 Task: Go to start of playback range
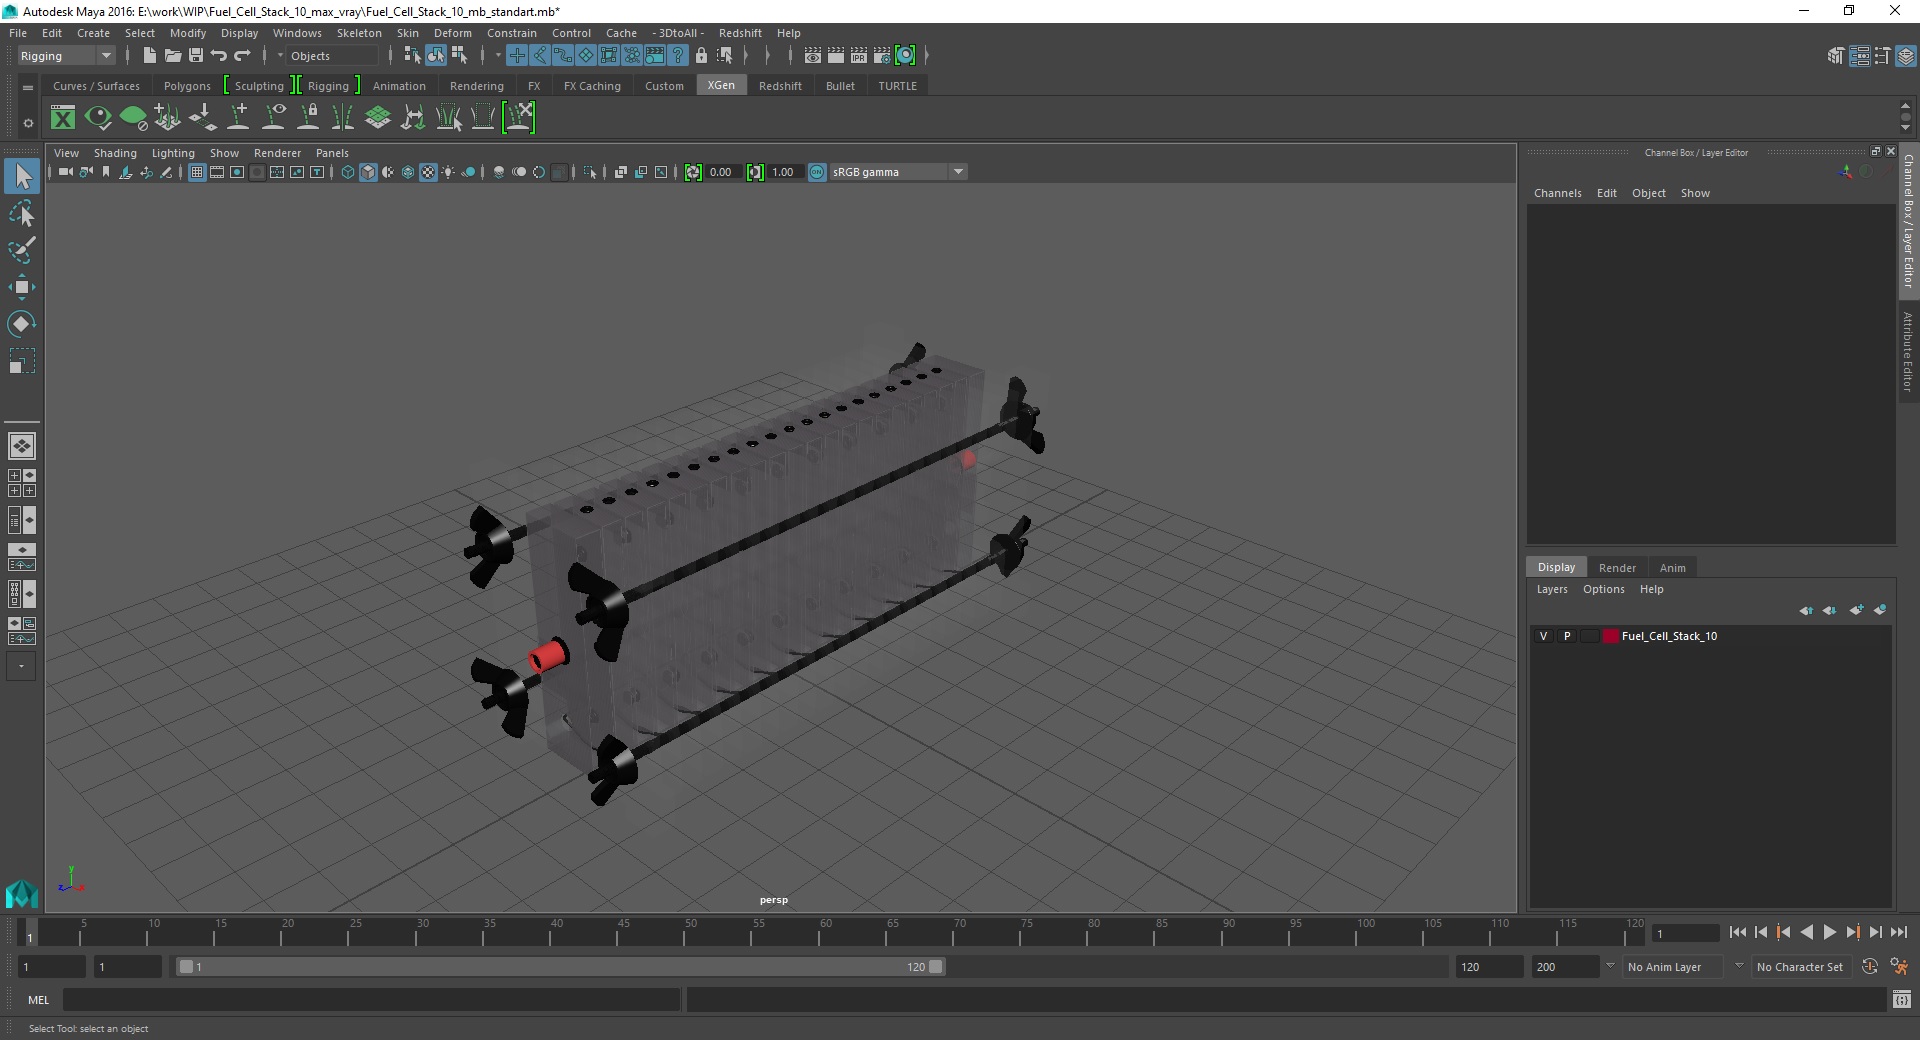pos(1738,932)
